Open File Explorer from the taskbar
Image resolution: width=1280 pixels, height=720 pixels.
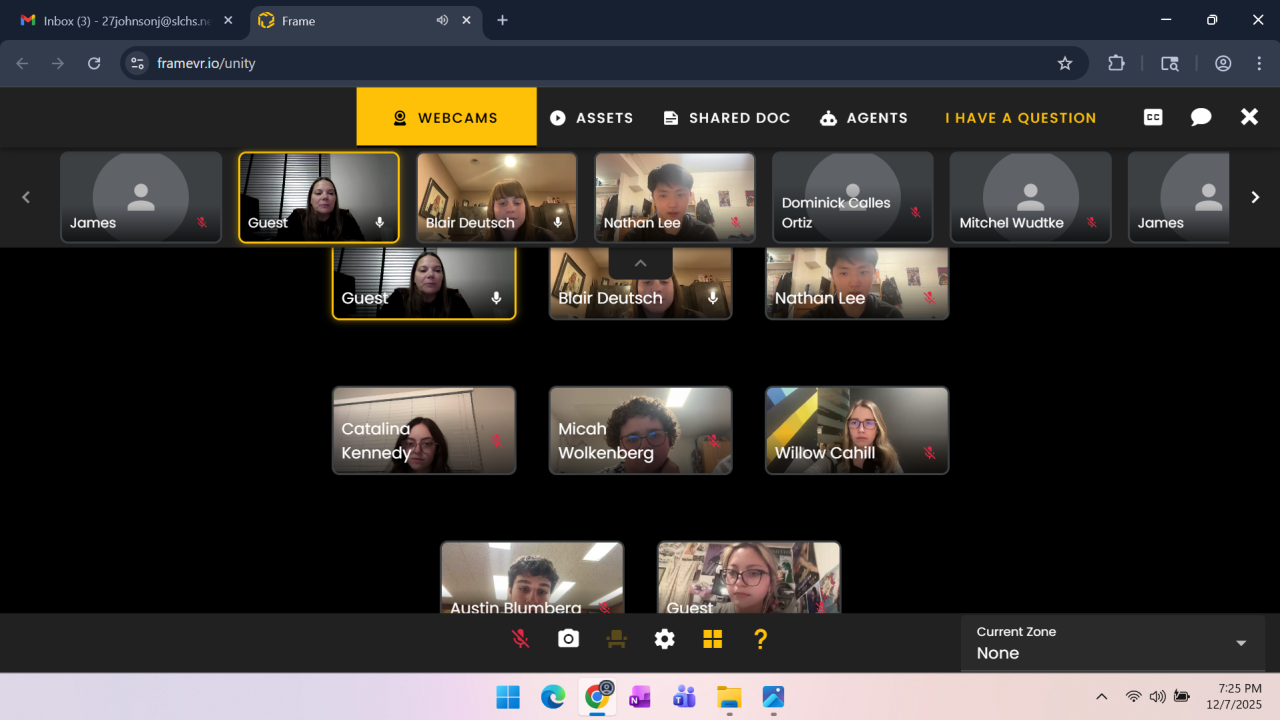coord(729,697)
